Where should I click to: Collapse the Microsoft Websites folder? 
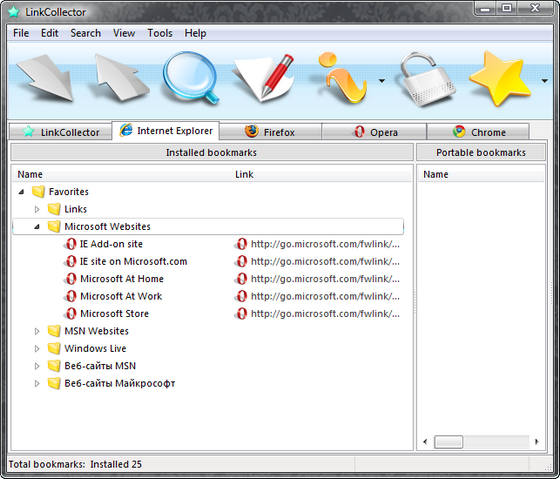tap(37, 226)
